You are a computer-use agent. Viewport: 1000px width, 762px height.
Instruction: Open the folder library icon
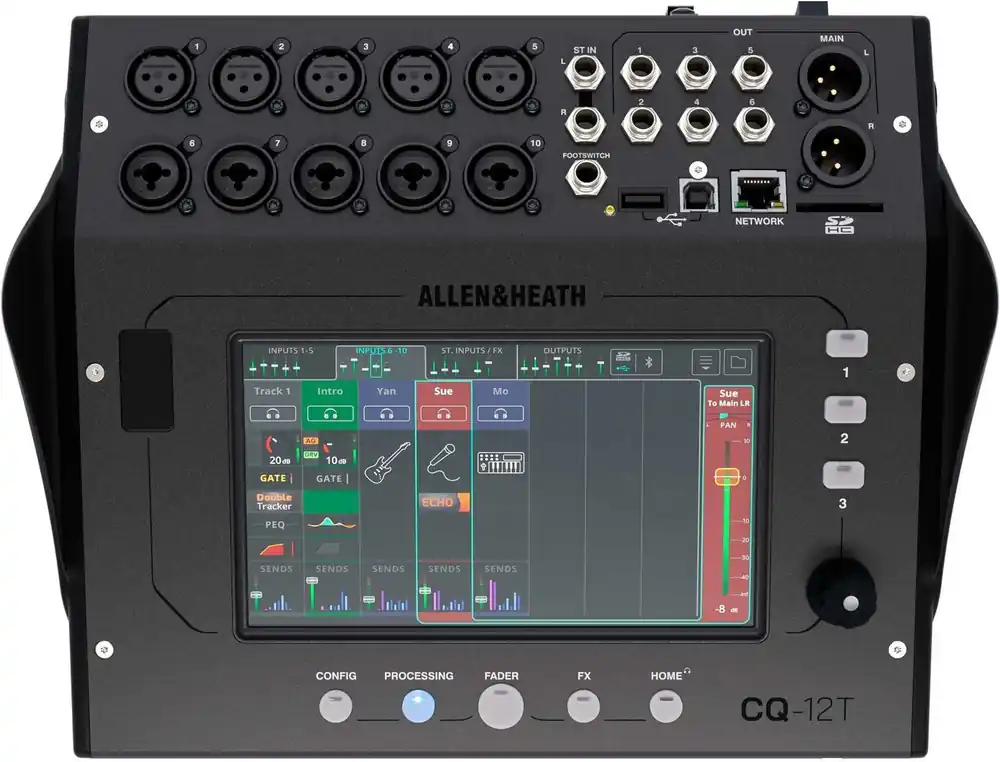coord(737,362)
